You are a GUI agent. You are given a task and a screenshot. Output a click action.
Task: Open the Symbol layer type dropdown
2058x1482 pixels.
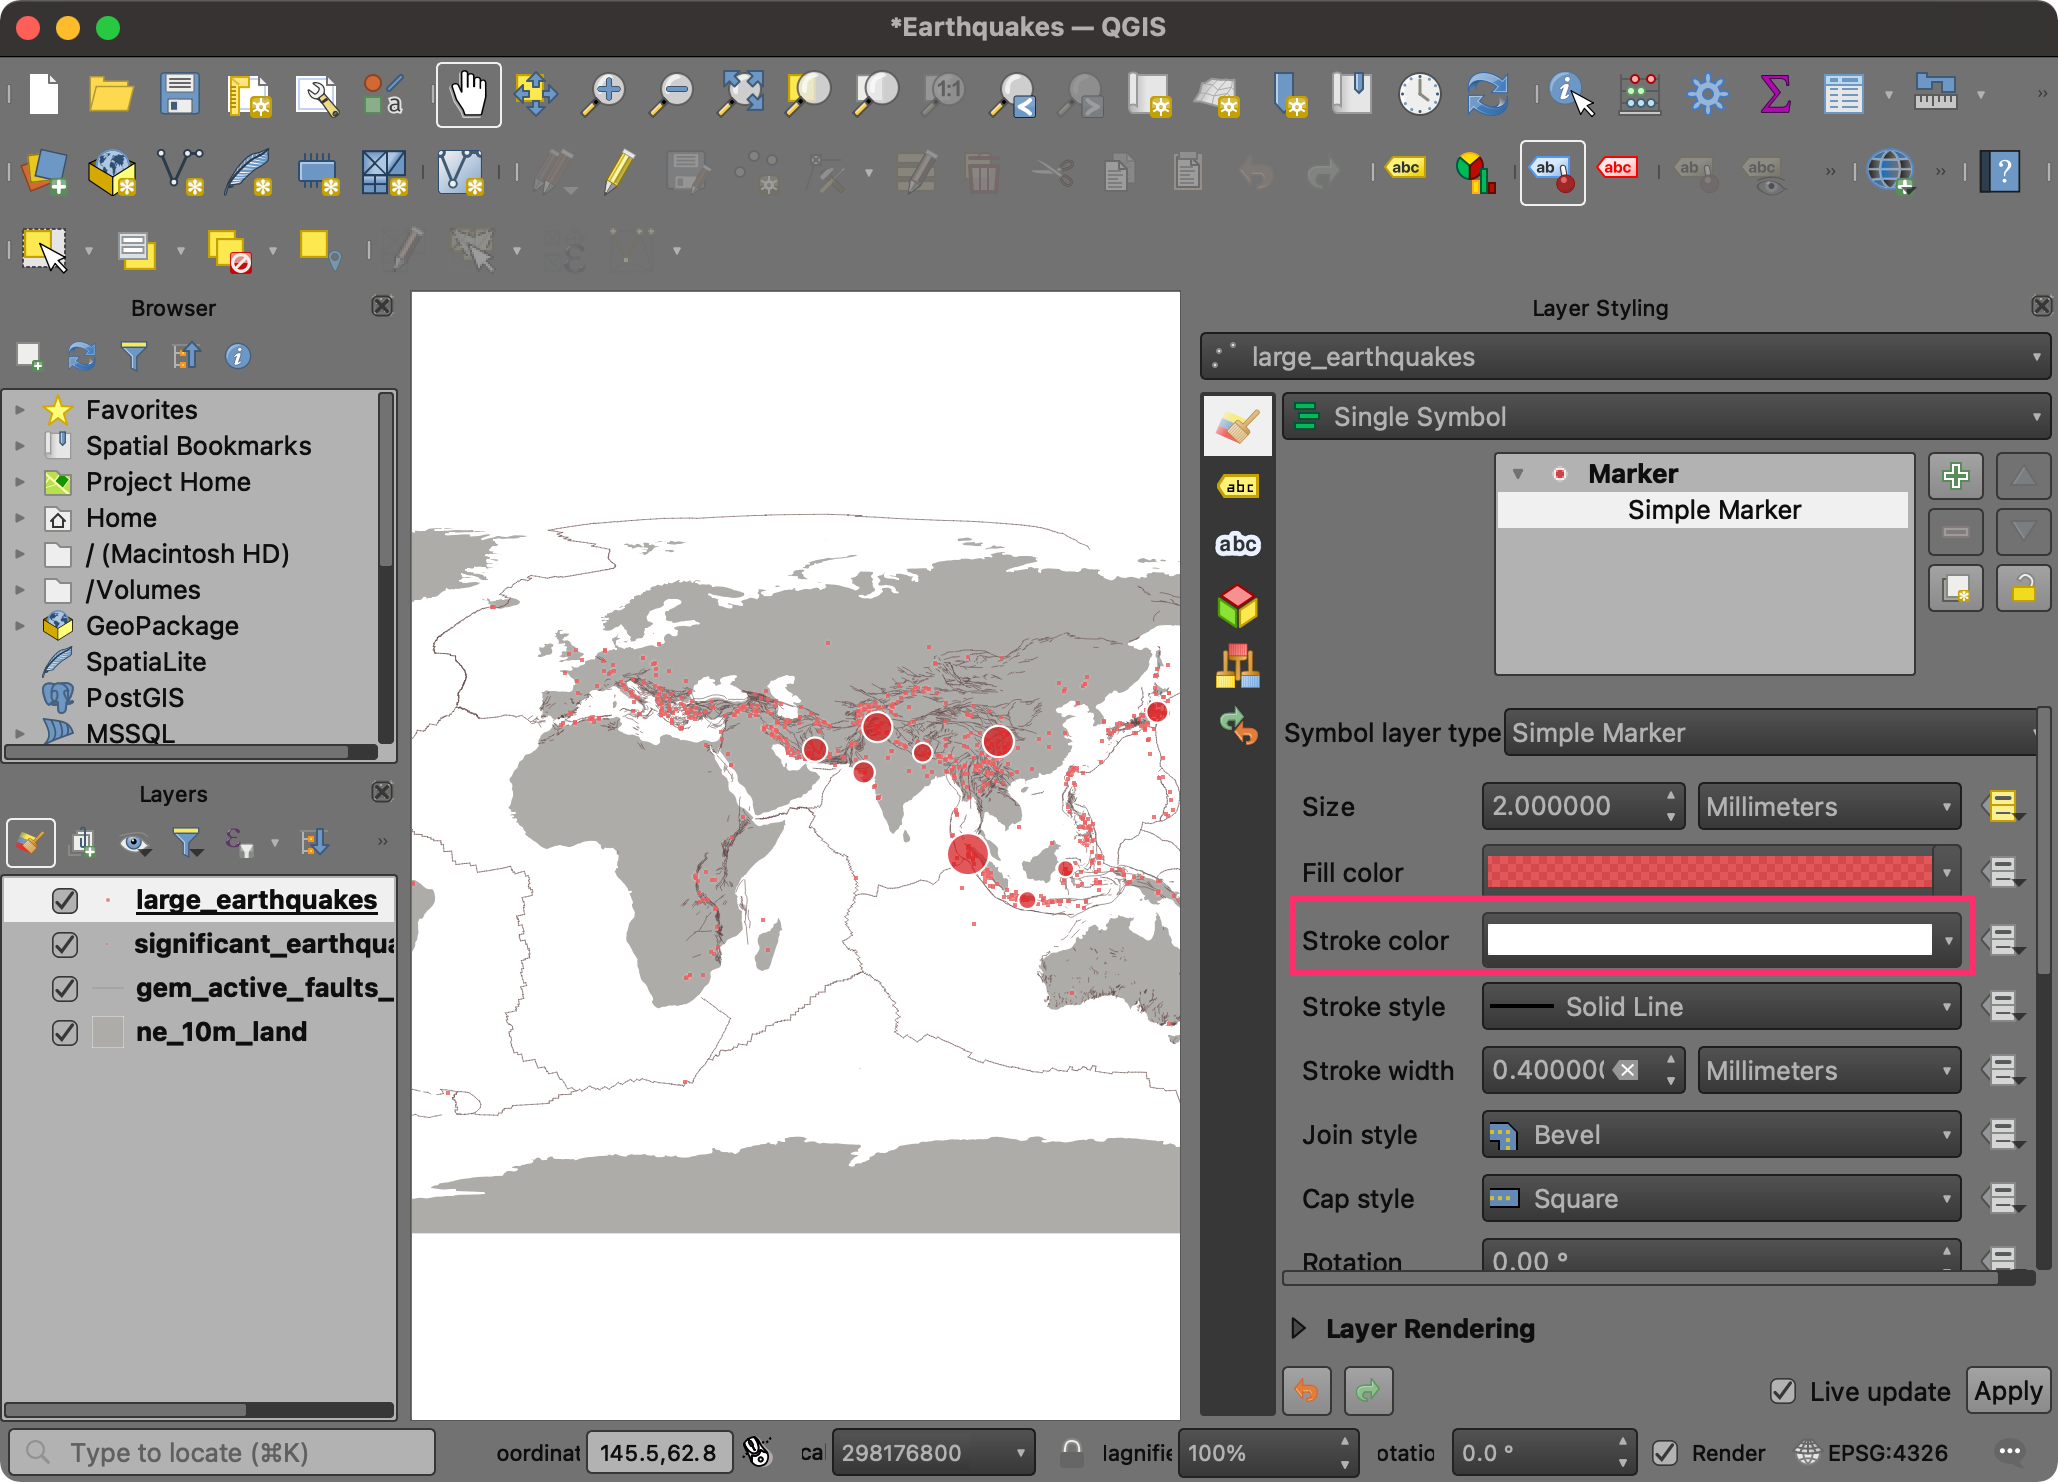point(1772,733)
